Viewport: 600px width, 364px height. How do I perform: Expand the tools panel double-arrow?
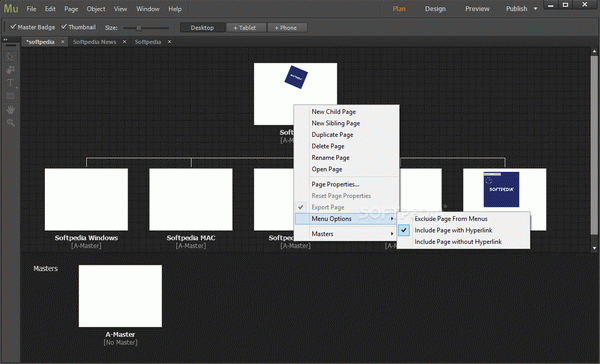5,39
